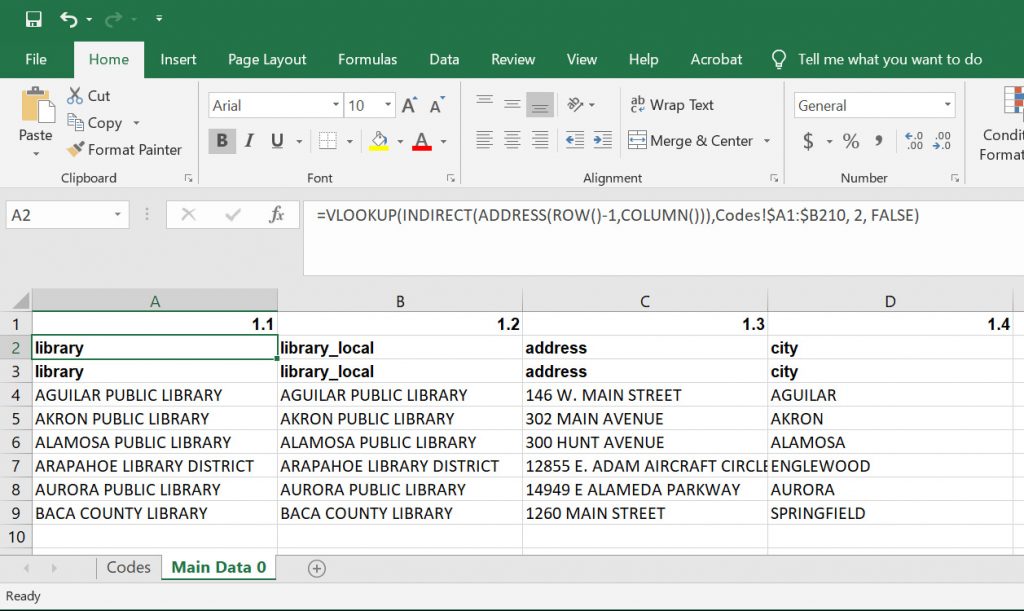Toggle Italic formatting

tap(249, 141)
